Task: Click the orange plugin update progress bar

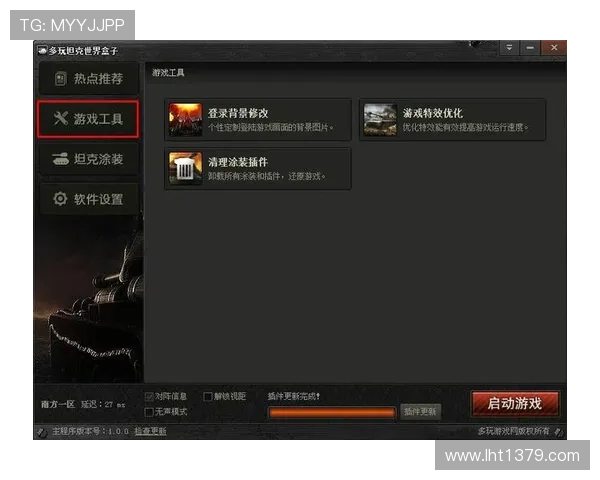Action: click(x=332, y=412)
